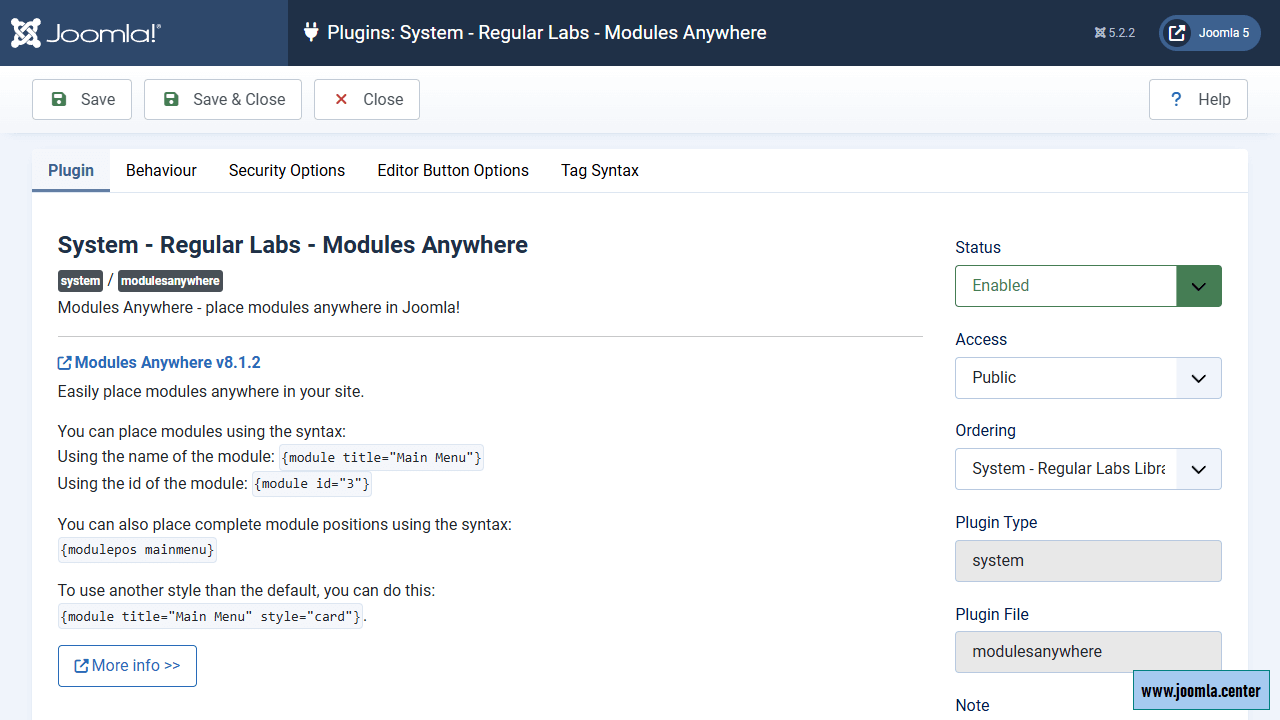This screenshot has height=720, width=1280.
Task: Open the Help button
Action: point(1198,100)
